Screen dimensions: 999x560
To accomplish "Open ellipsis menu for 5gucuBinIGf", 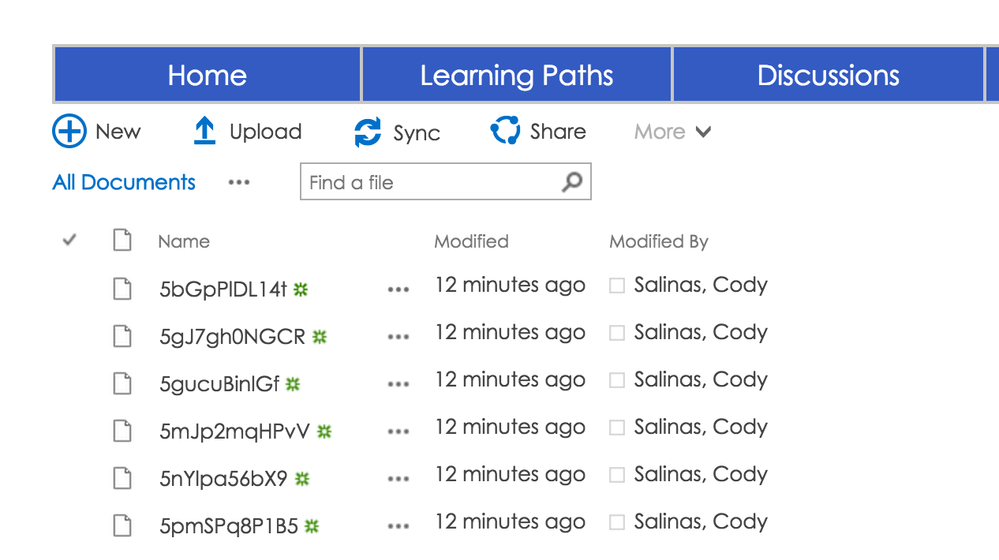I will pyautogui.click(x=398, y=384).
